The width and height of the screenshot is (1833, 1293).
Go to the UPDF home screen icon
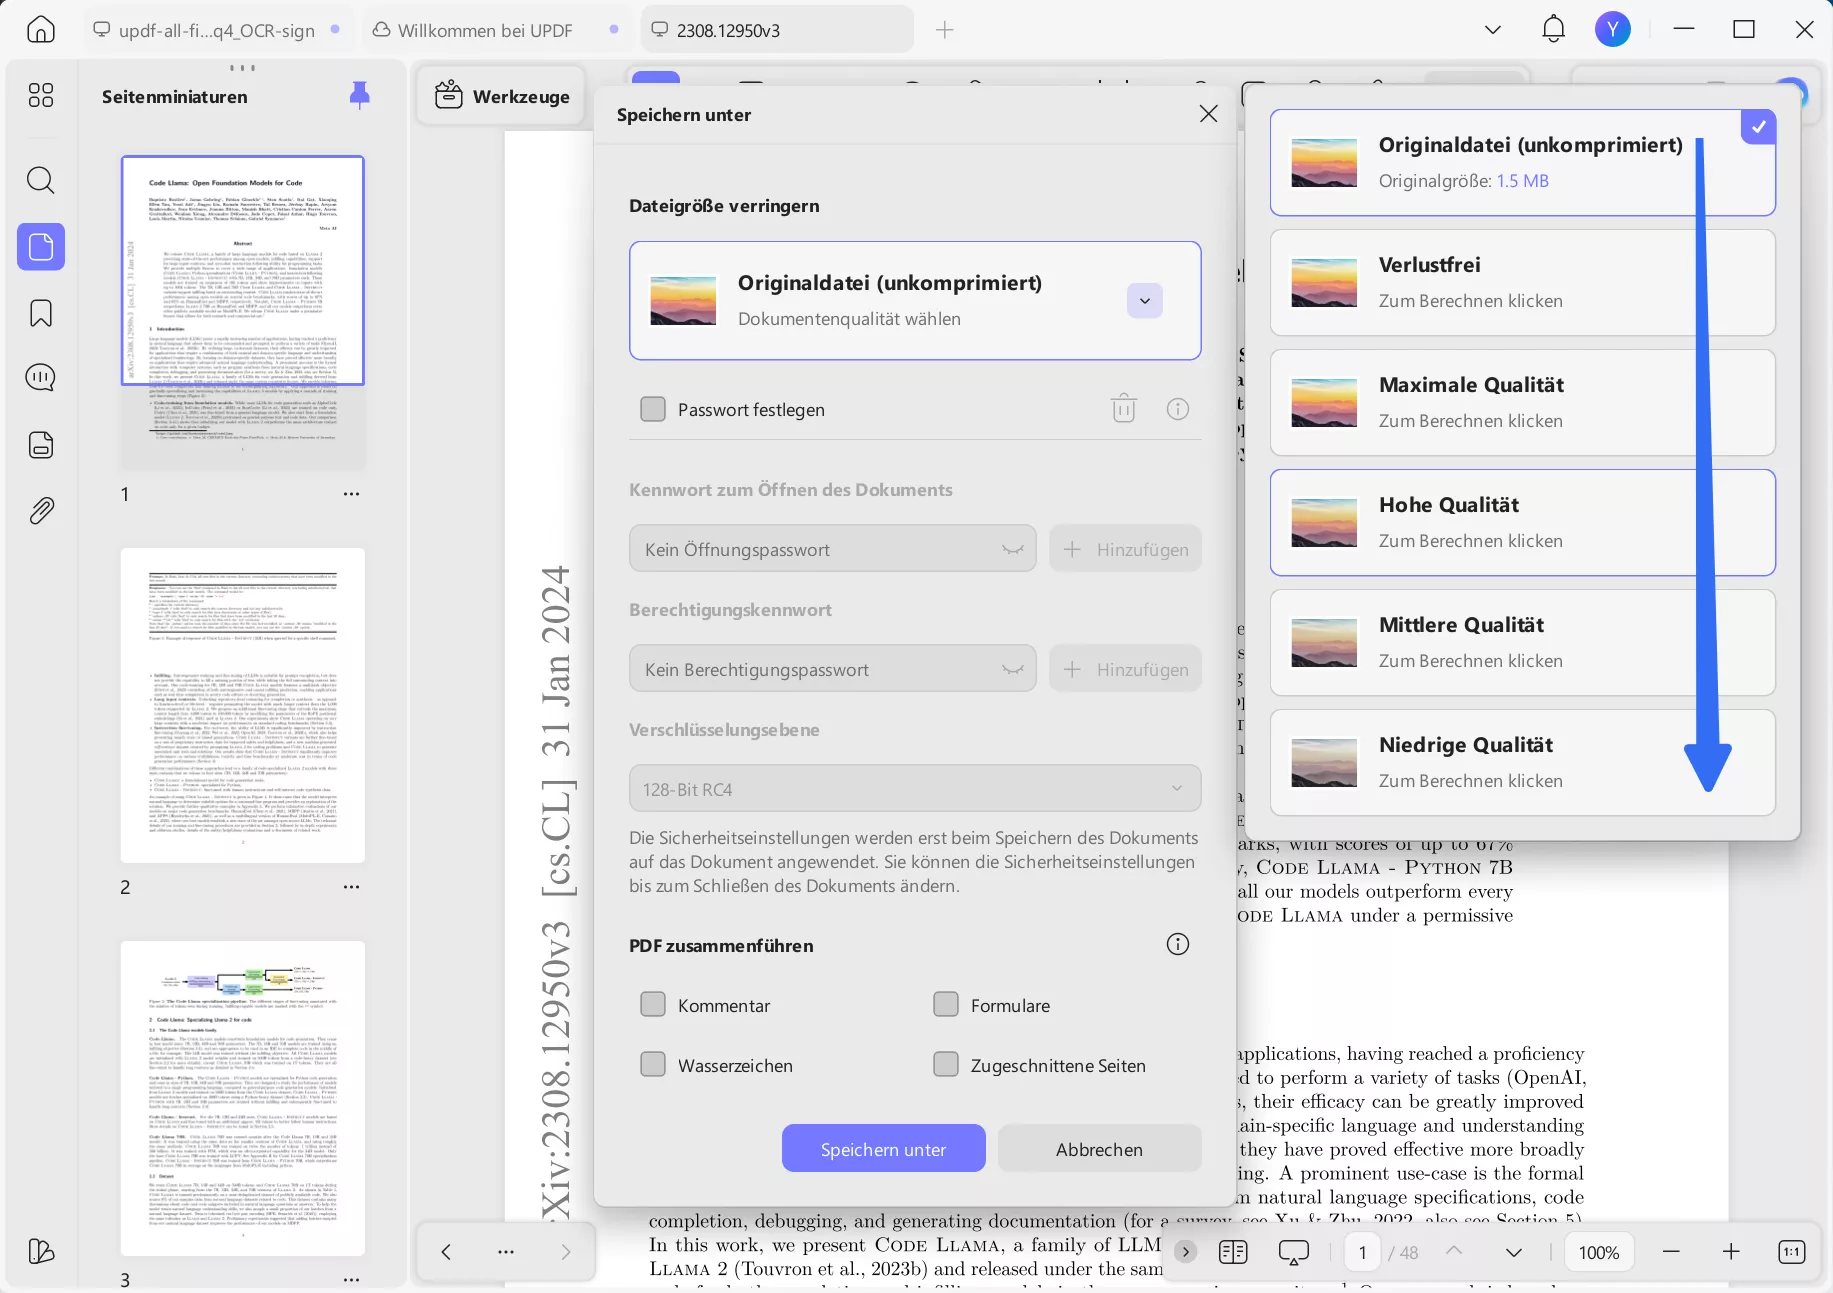[41, 30]
